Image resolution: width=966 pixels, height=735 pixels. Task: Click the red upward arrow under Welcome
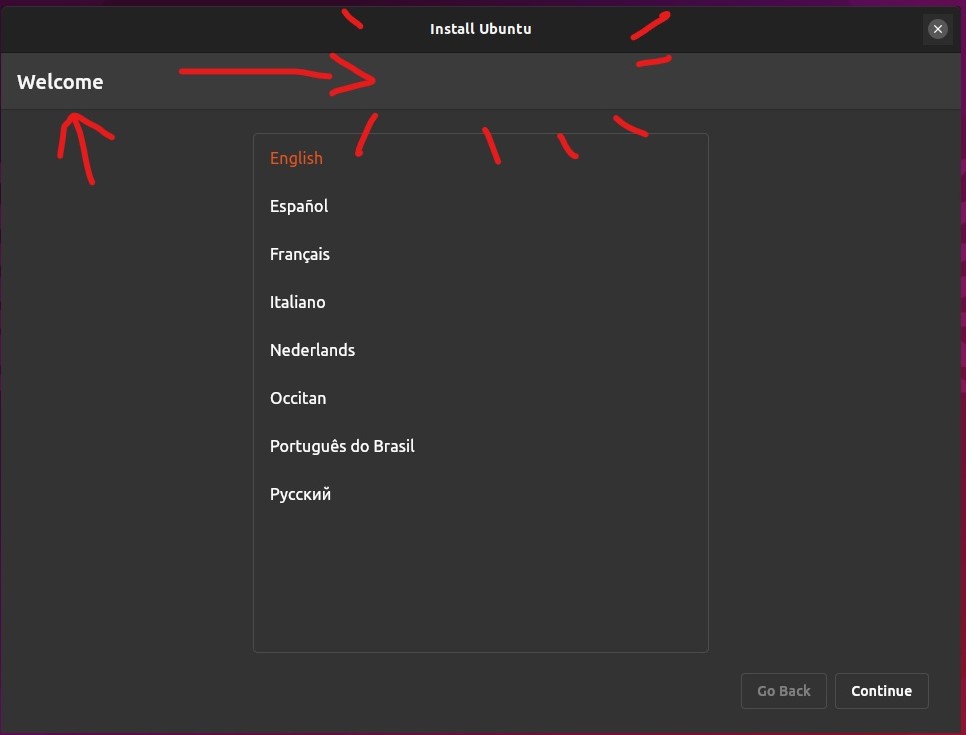coord(82,145)
